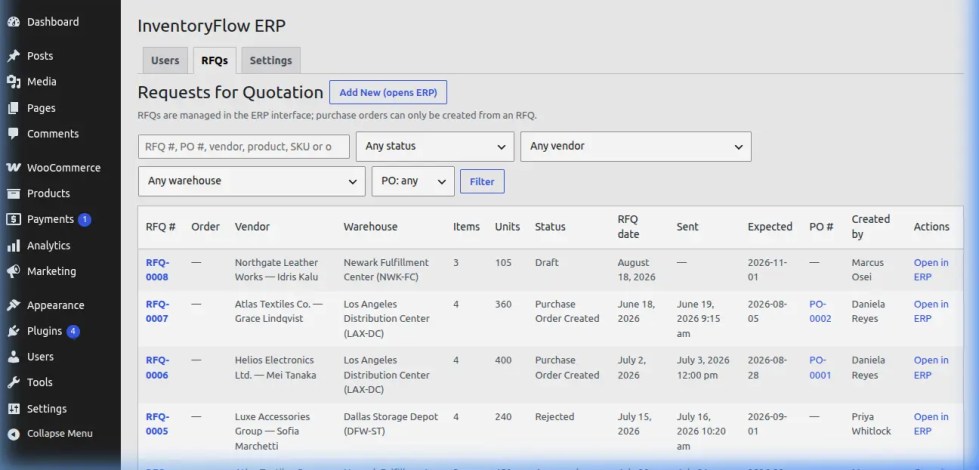
Task: Click Dallas Storage Depot (DFW-ST) cell
Action: [x=391, y=424]
